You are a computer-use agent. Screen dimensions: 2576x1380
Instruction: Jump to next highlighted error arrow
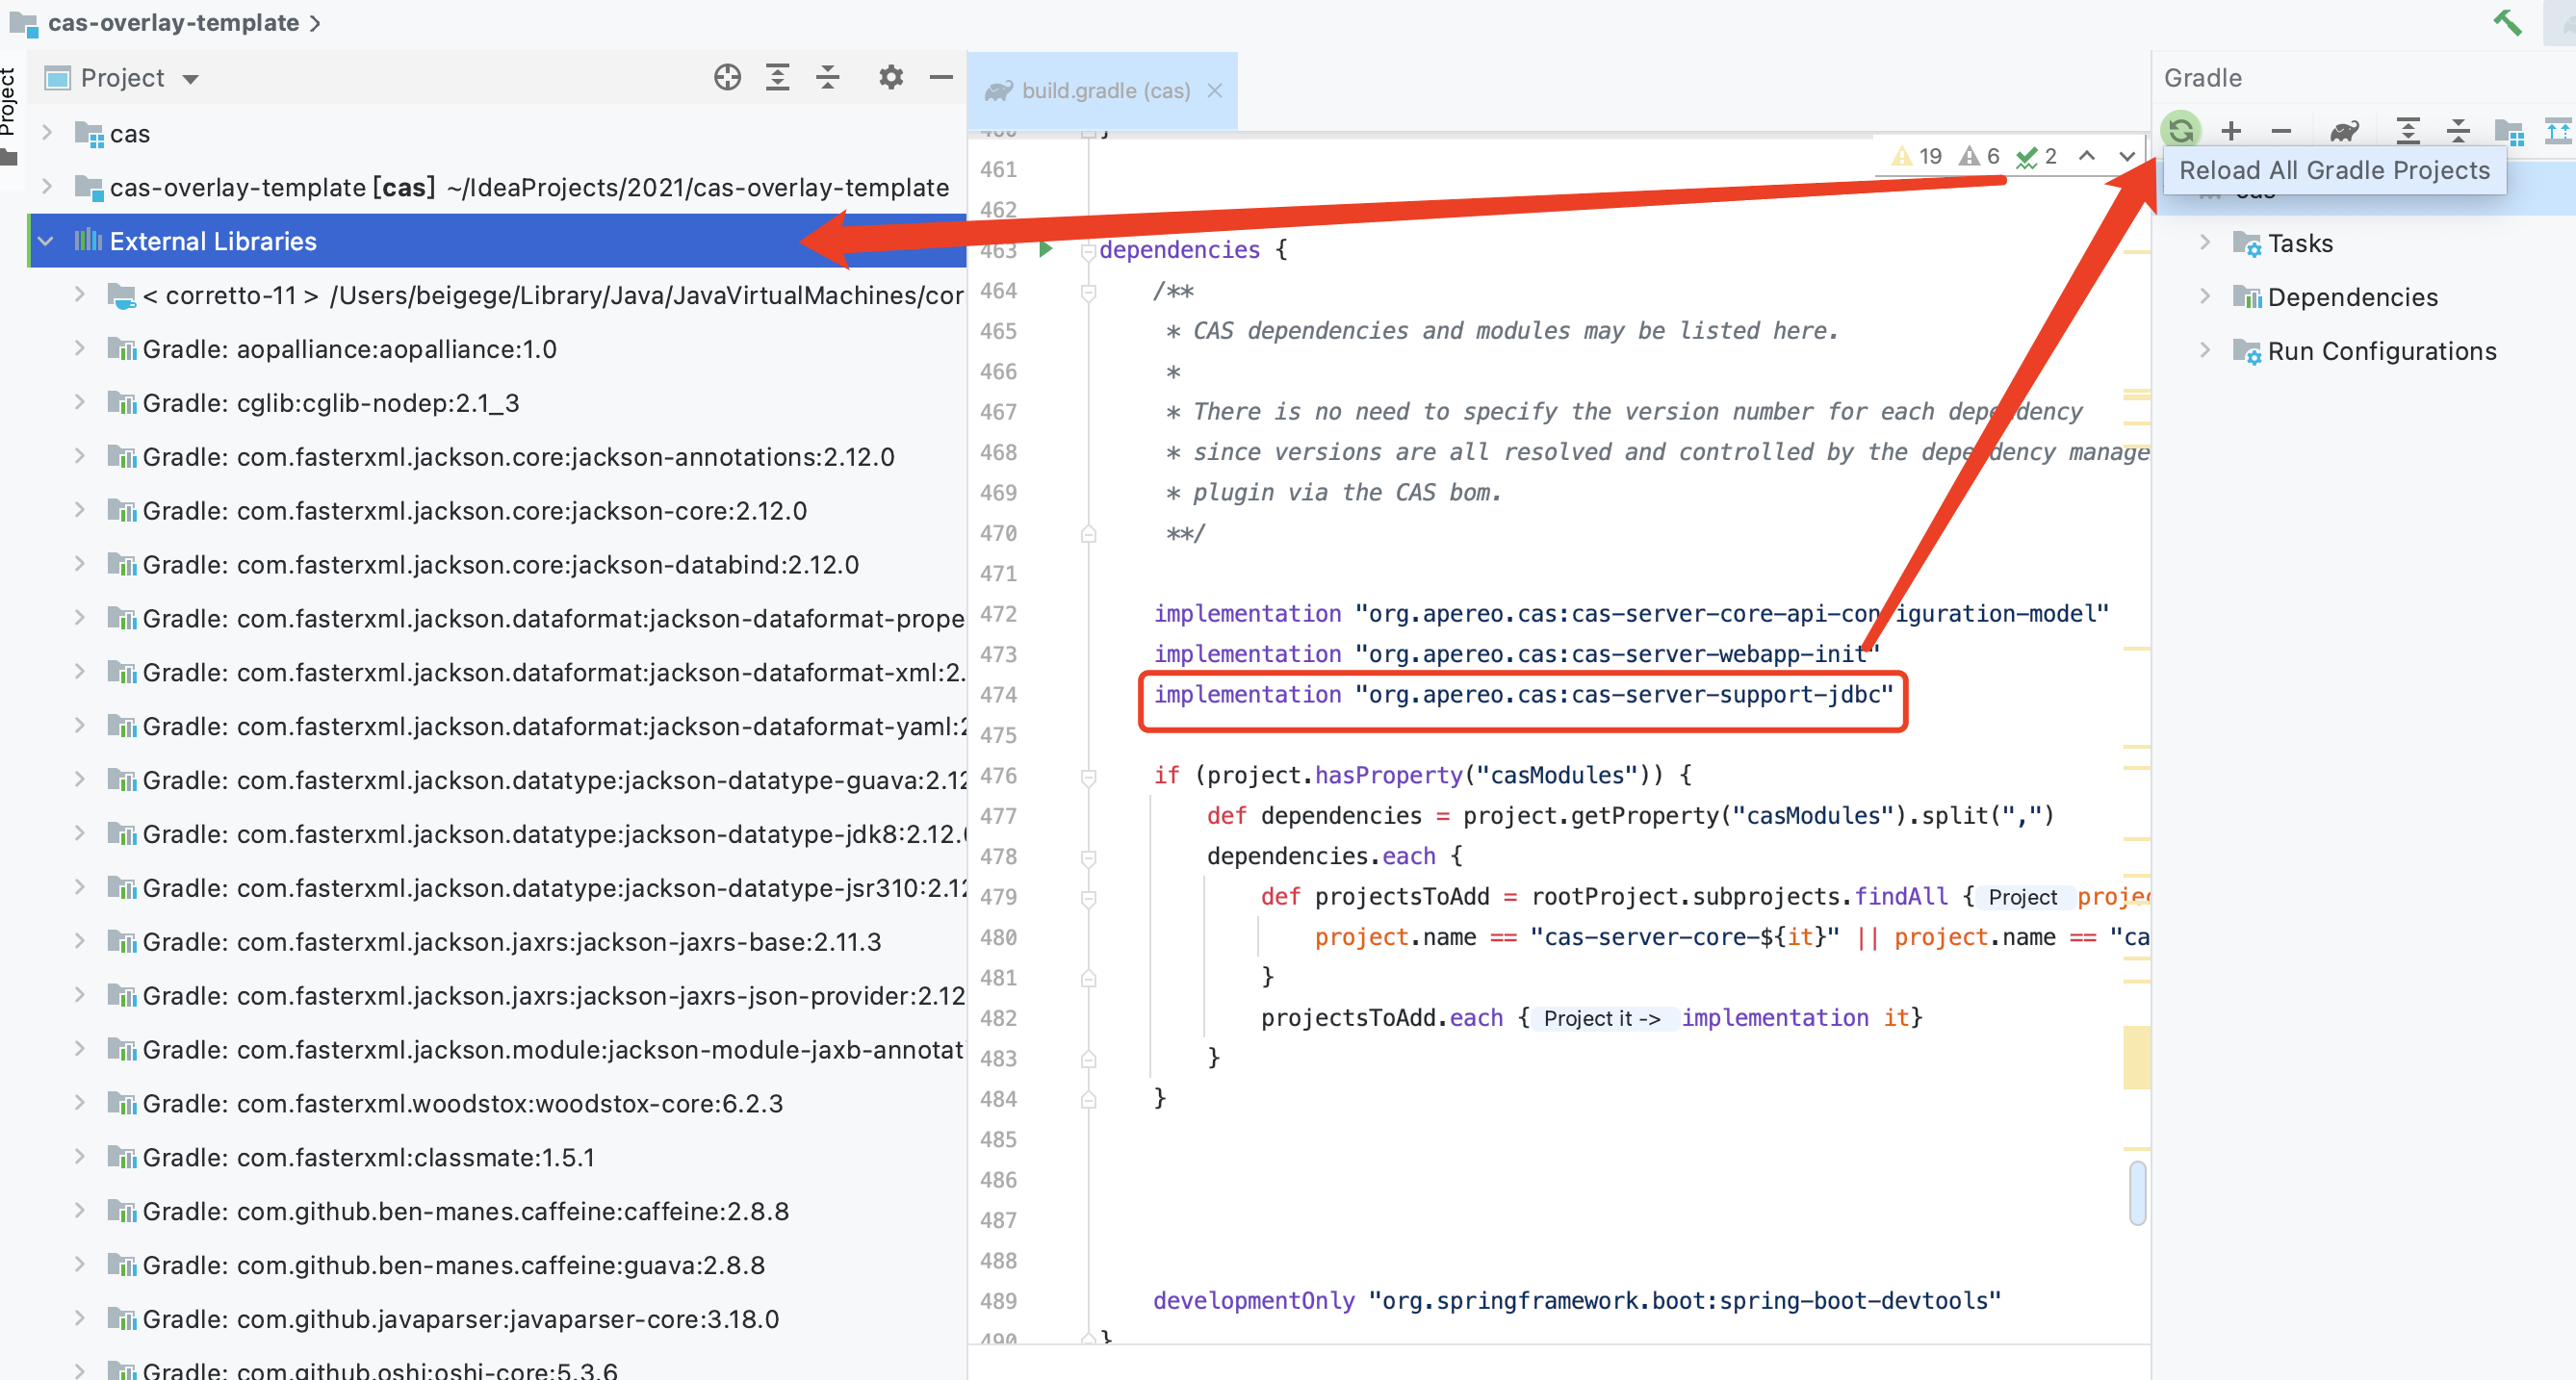[2127, 156]
